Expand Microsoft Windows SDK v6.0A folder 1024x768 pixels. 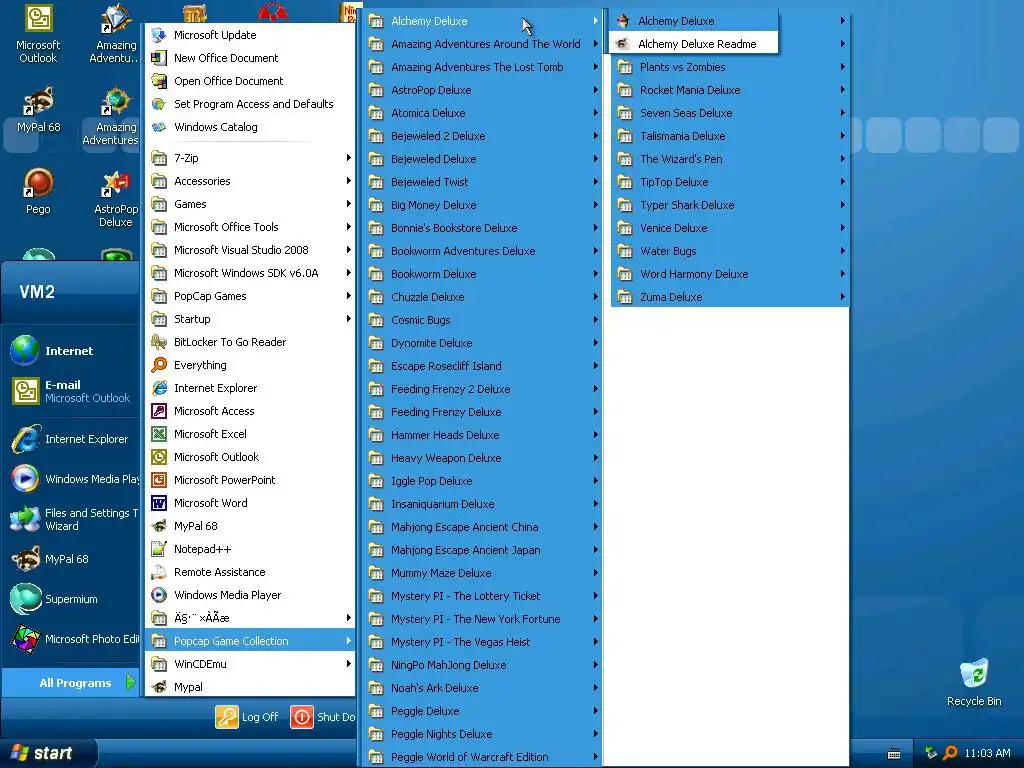pos(249,273)
